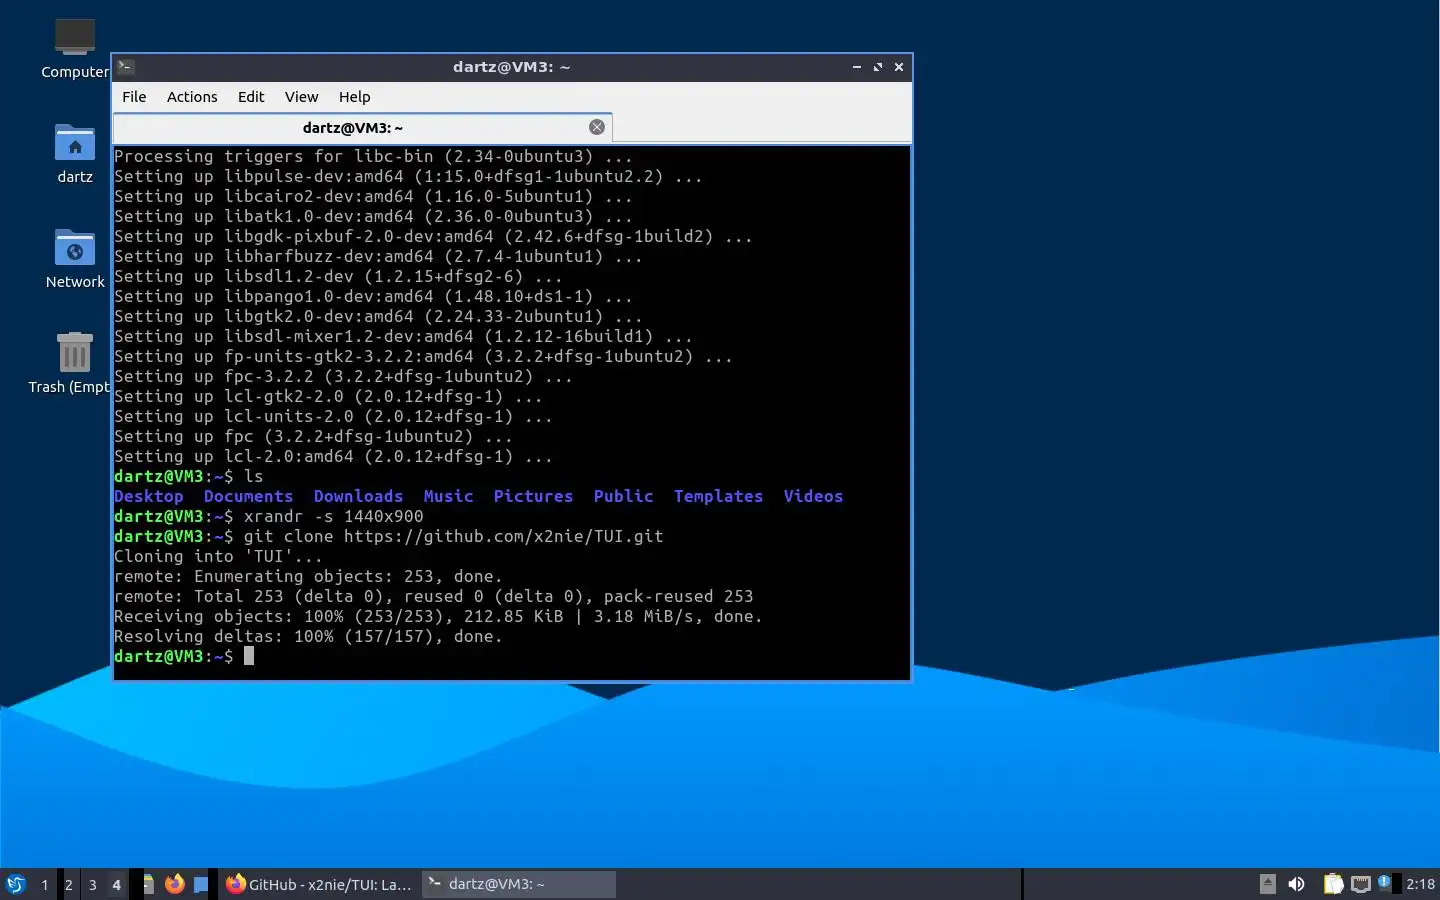
Task: Click the "Cloning into 'TUI'..." line
Action: (219, 556)
